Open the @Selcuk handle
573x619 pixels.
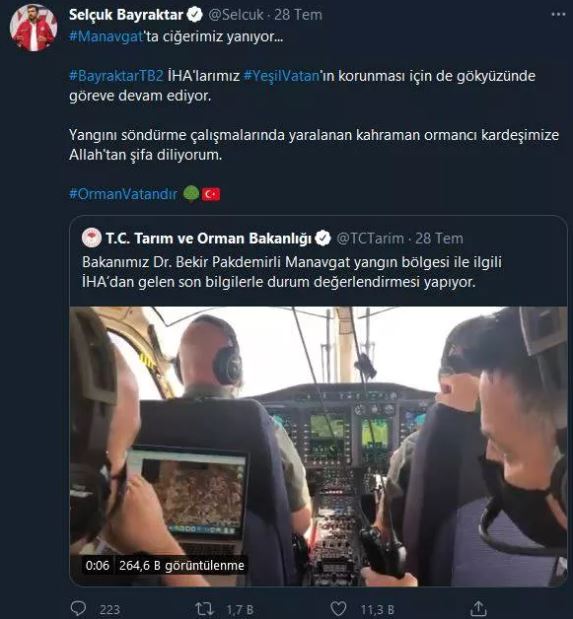[x=235, y=15]
